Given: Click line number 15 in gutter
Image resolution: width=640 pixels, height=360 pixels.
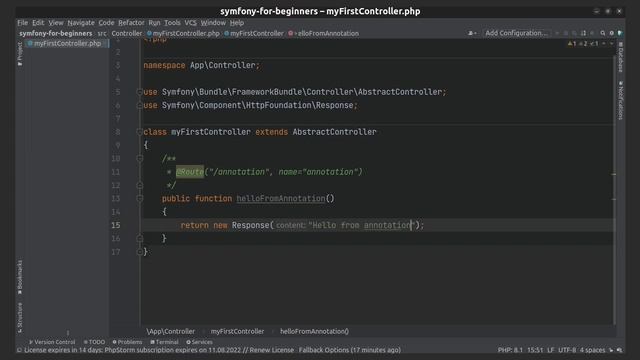Looking at the screenshot, I should (x=116, y=225).
